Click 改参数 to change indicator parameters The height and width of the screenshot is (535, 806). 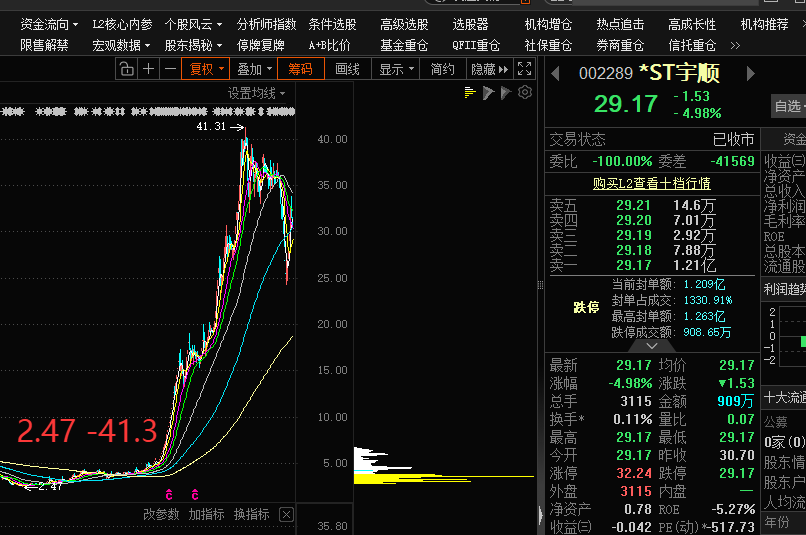coord(161,514)
